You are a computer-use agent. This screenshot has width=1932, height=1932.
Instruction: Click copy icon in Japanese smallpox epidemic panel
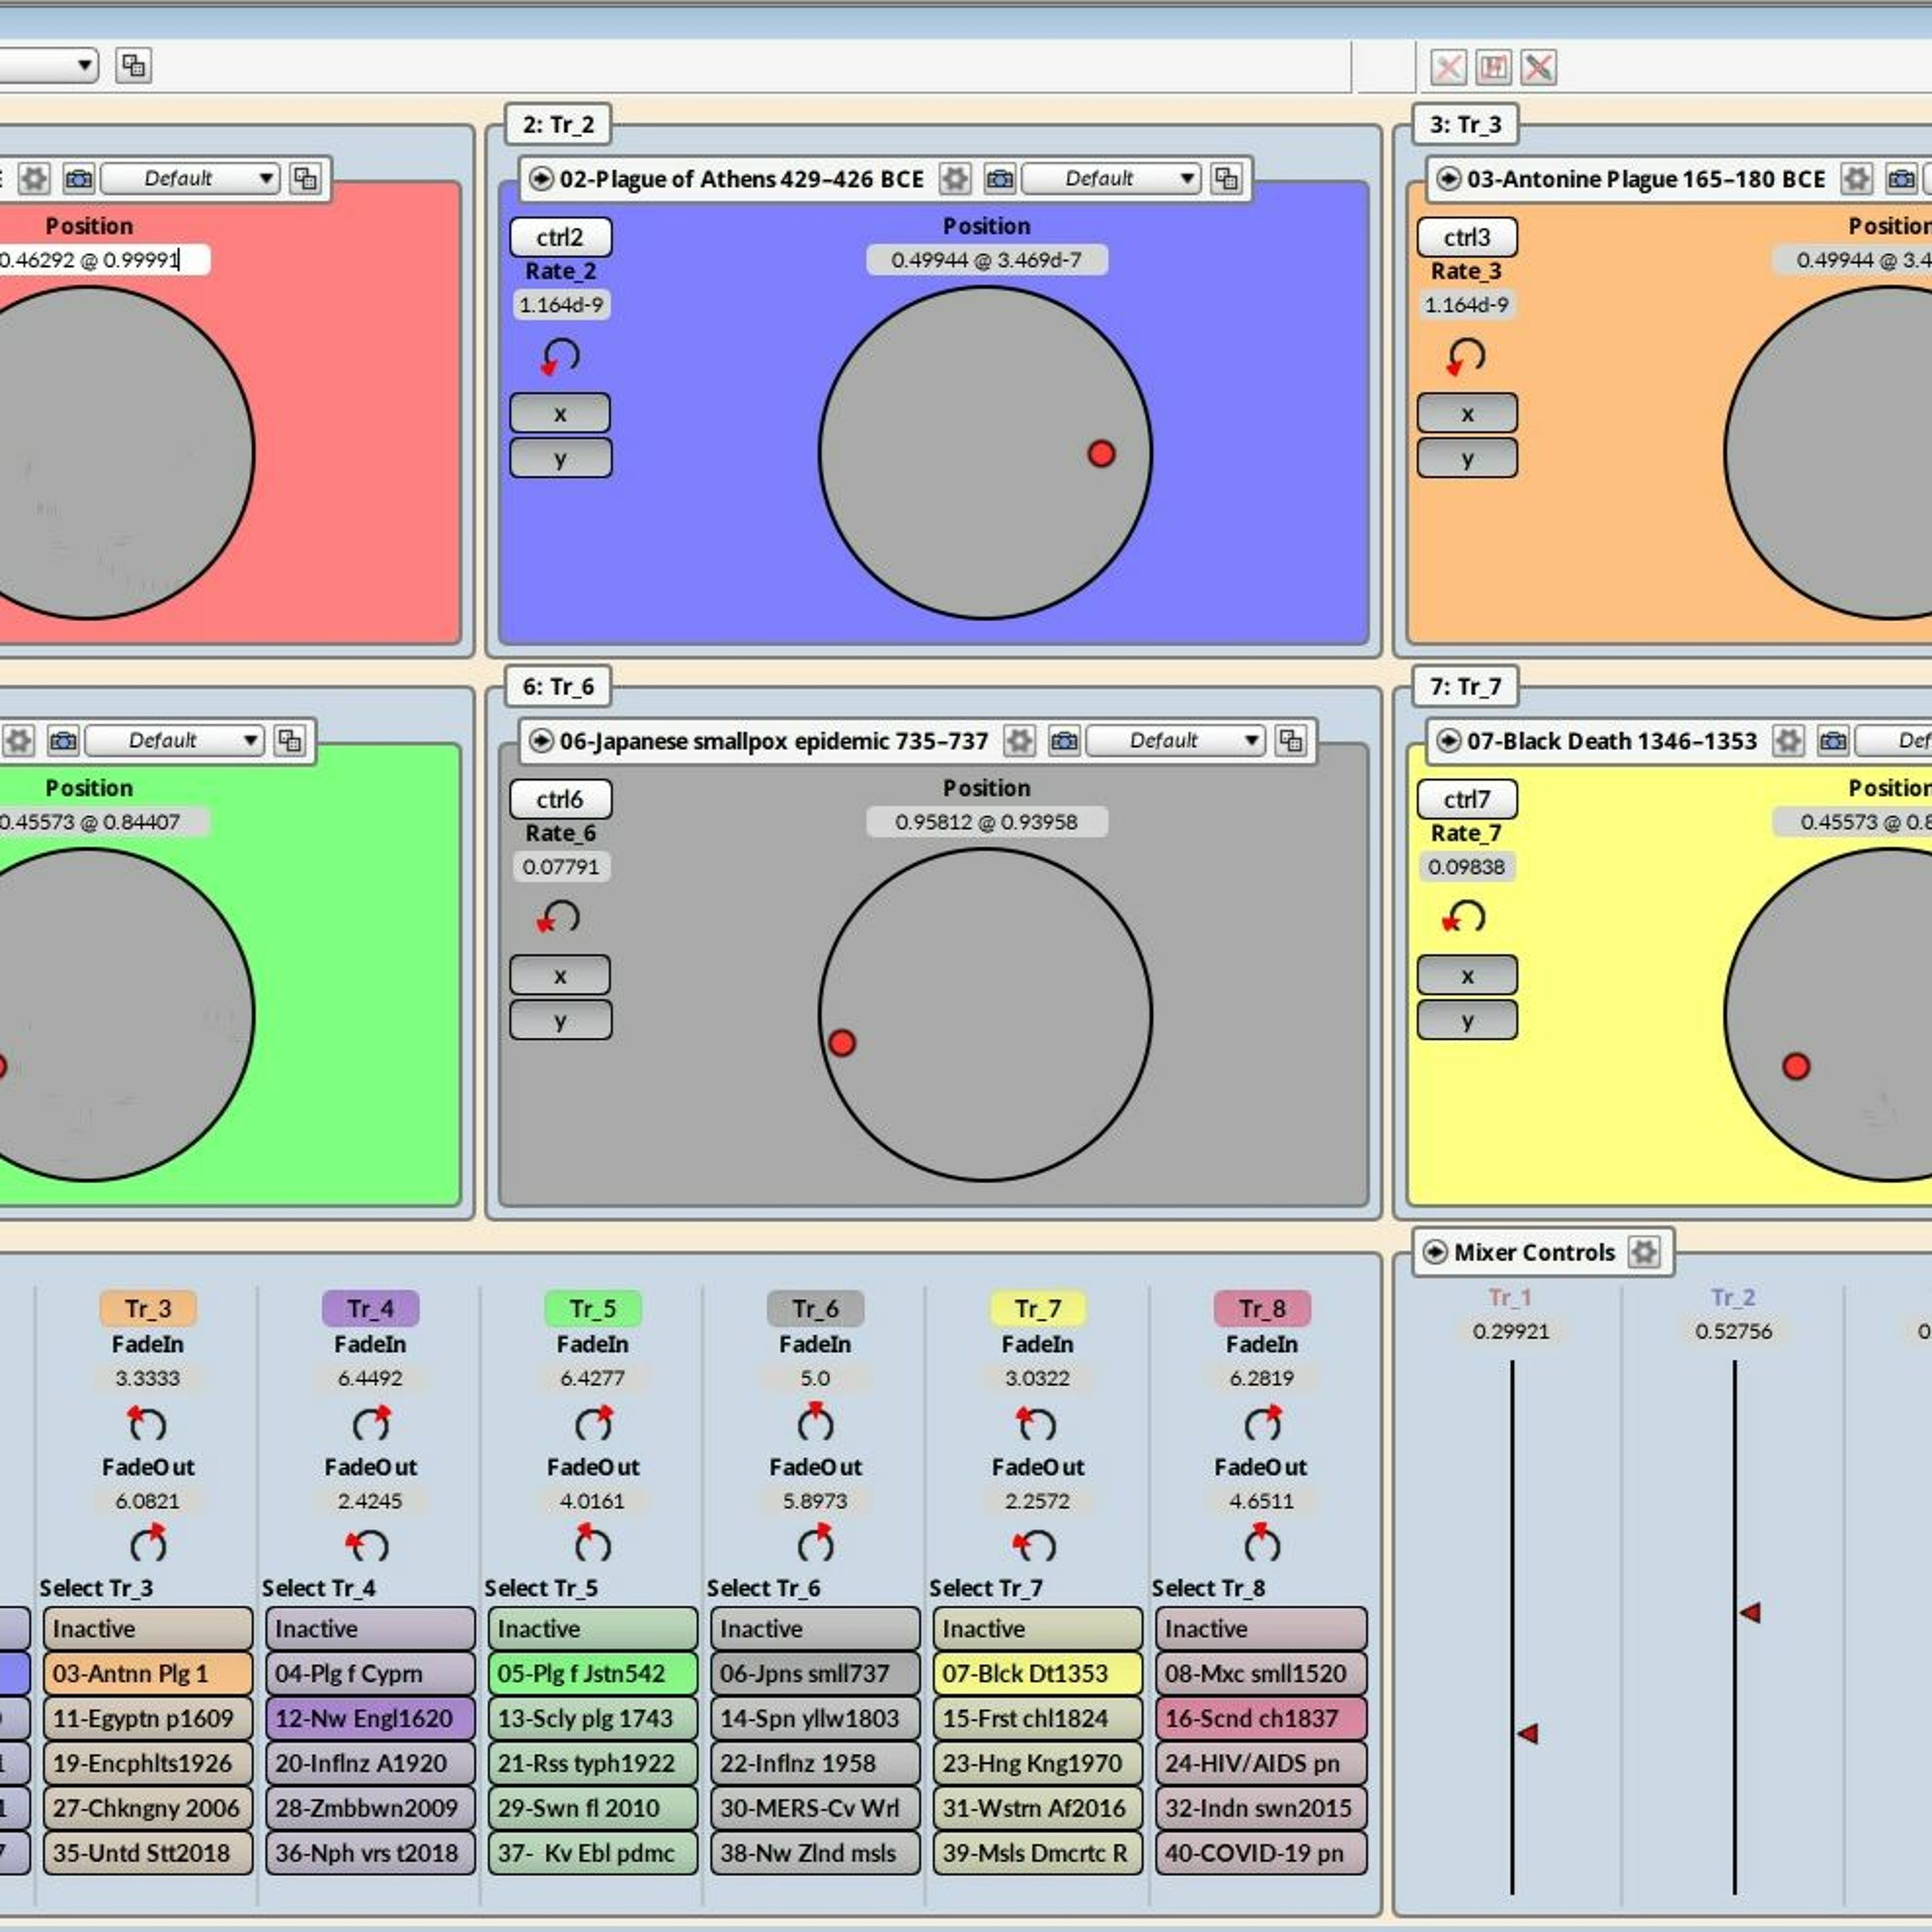[x=1291, y=741]
